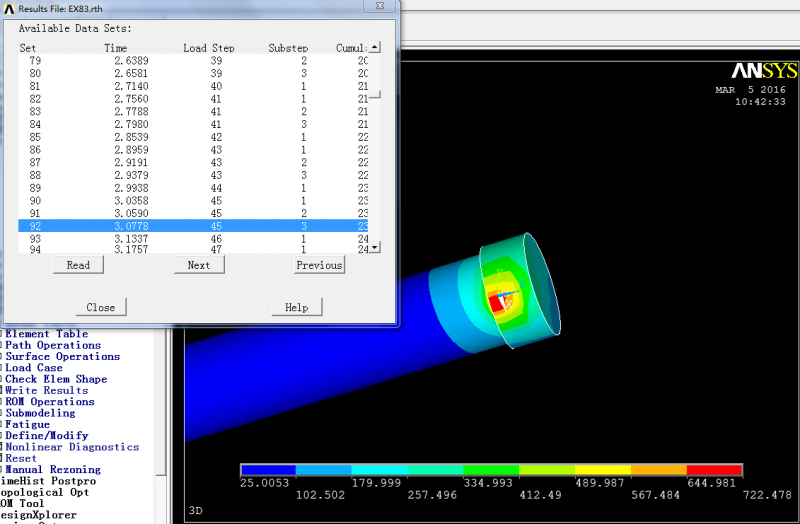Expand Path Operations menu item
Image resolution: width=800 pixels, height=524 pixels.
53,345
